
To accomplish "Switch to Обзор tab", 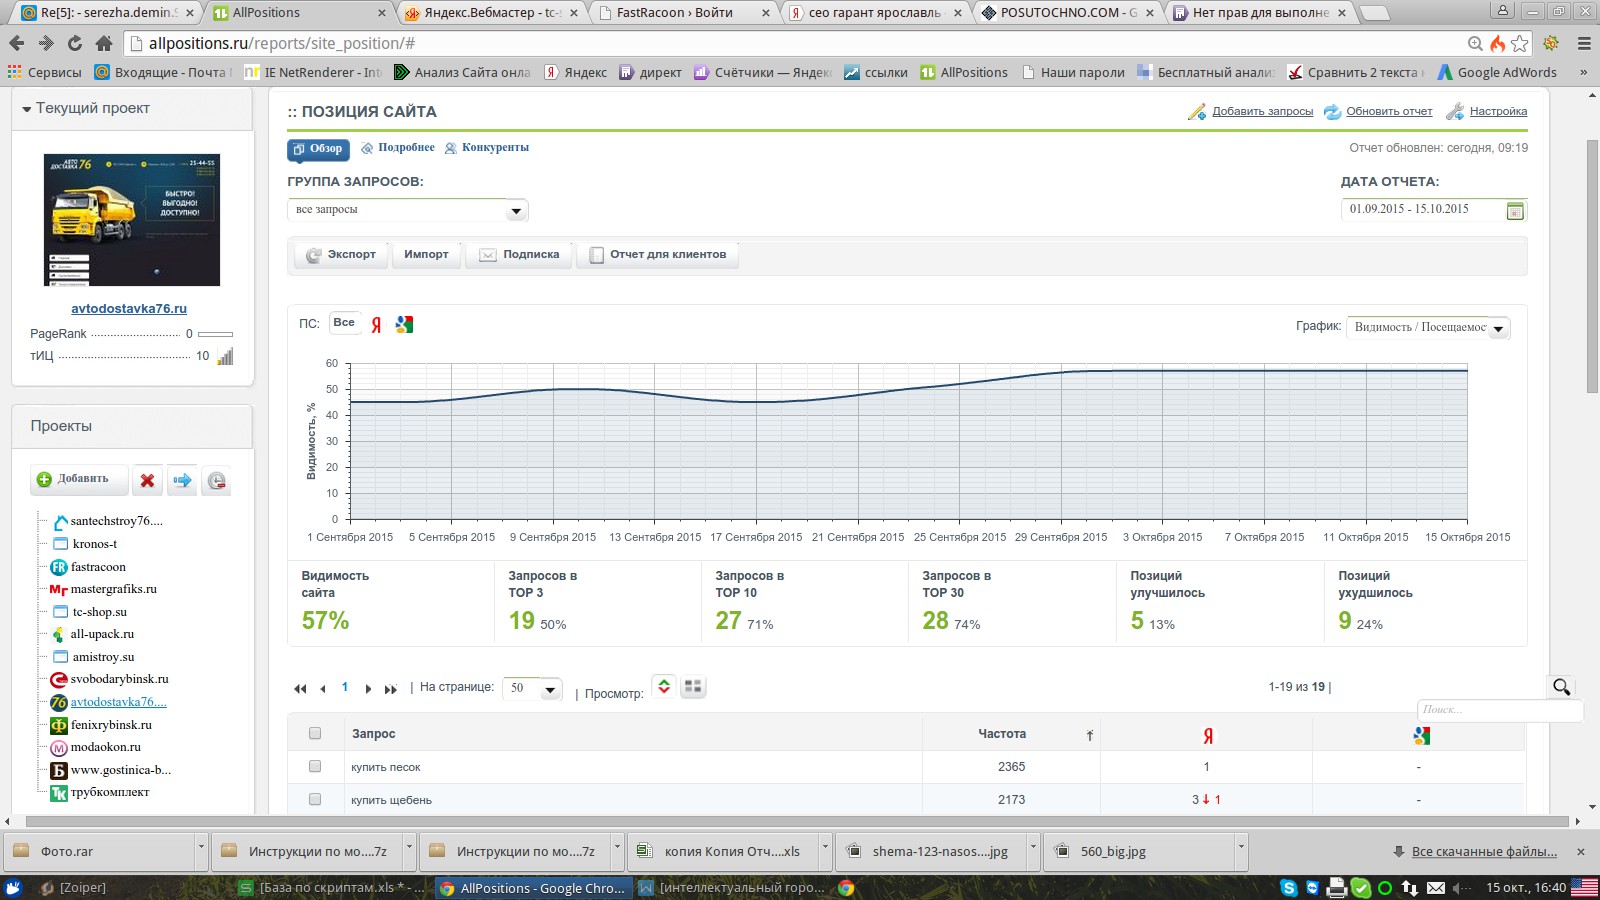I will coord(318,149).
